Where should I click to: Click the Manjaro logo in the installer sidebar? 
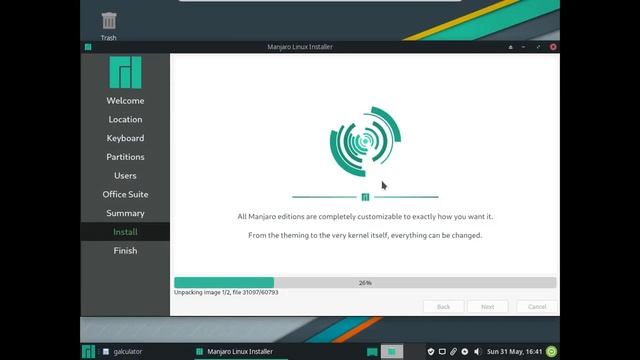[125, 72]
